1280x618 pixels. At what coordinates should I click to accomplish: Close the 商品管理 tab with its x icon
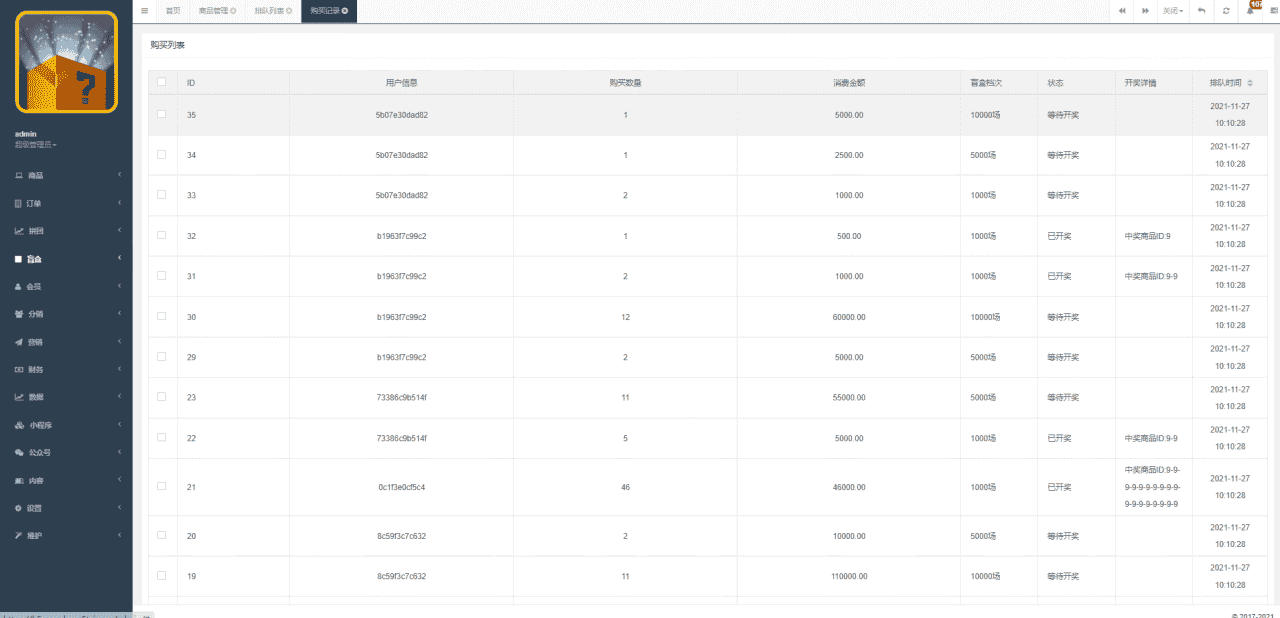click(x=233, y=10)
